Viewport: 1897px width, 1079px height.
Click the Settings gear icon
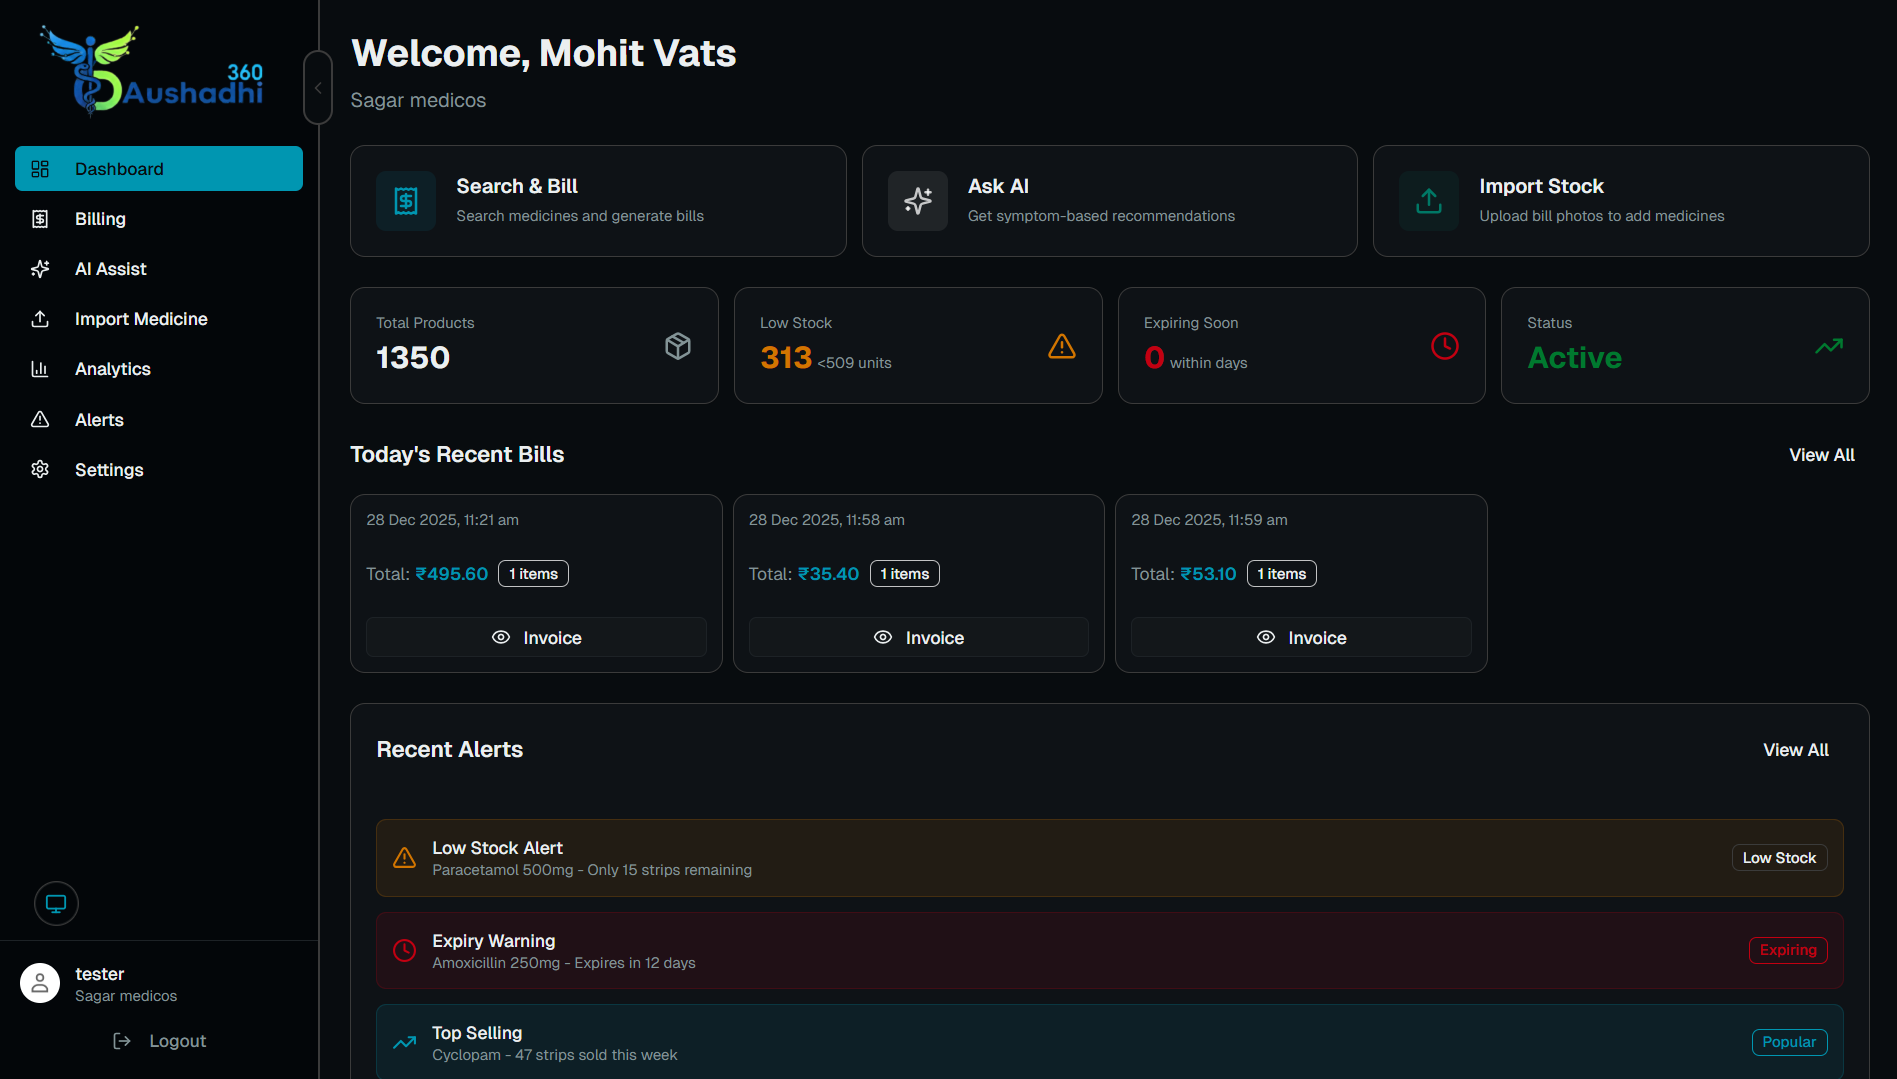(40, 470)
